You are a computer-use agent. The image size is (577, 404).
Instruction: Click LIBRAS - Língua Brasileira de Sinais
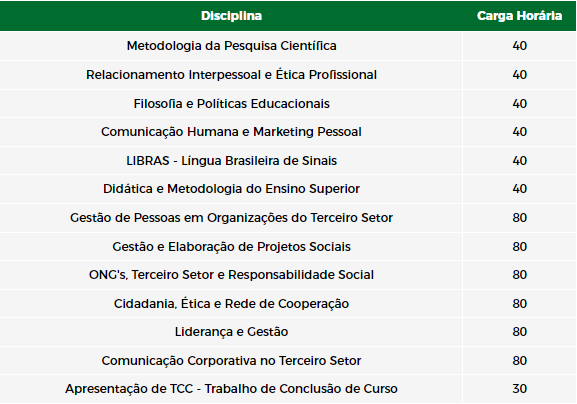point(231,161)
